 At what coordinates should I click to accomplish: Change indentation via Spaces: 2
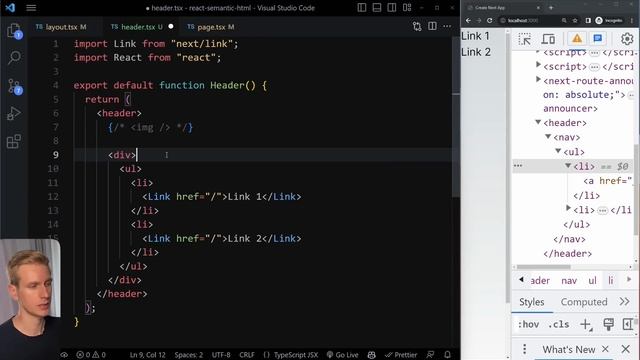tap(189, 355)
